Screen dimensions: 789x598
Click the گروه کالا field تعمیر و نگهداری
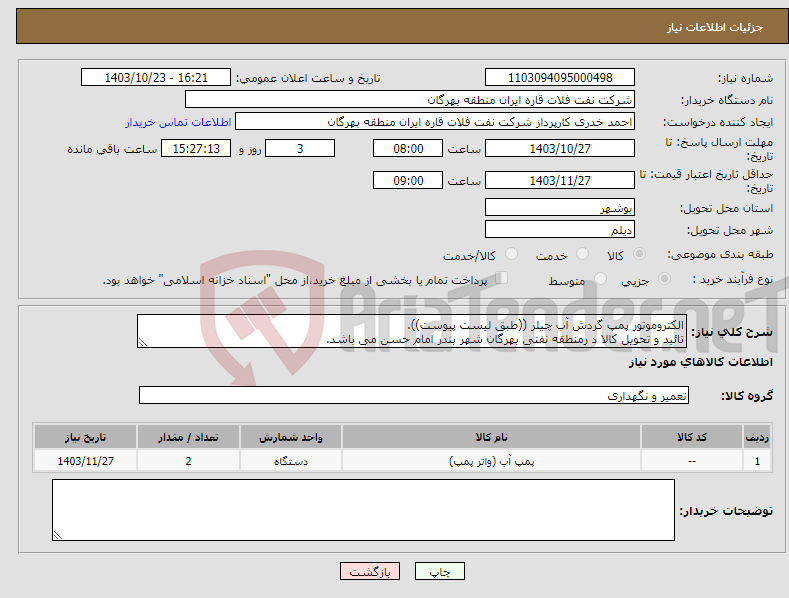414,395
